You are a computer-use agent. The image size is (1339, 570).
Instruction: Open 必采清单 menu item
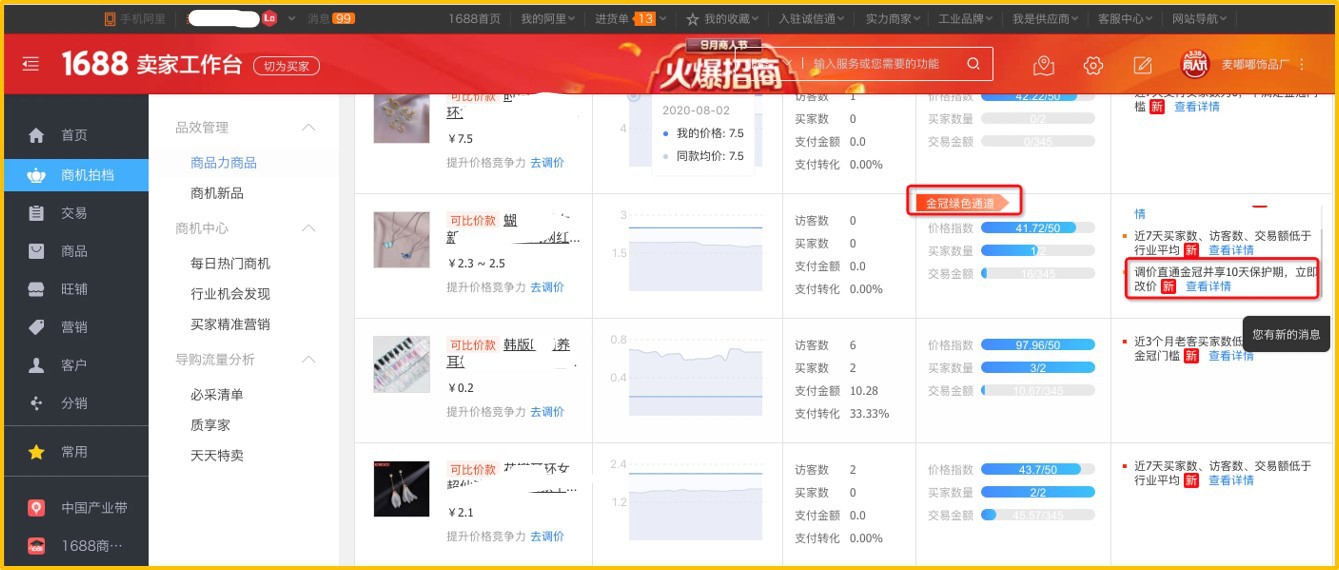[217, 395]
